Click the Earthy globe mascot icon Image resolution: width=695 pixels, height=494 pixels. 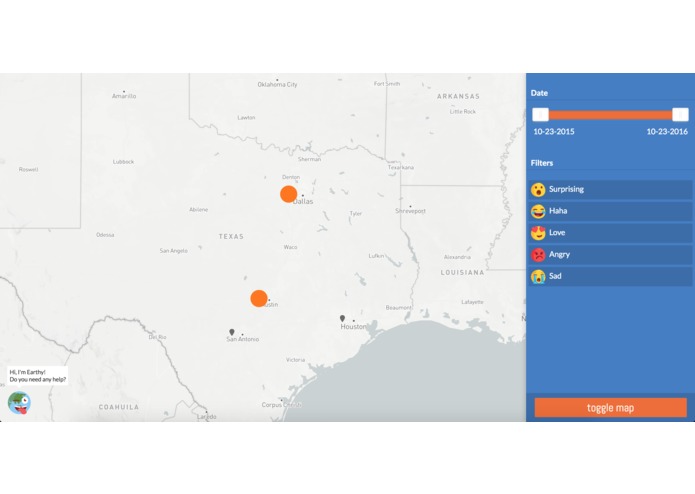pos(19,403)
